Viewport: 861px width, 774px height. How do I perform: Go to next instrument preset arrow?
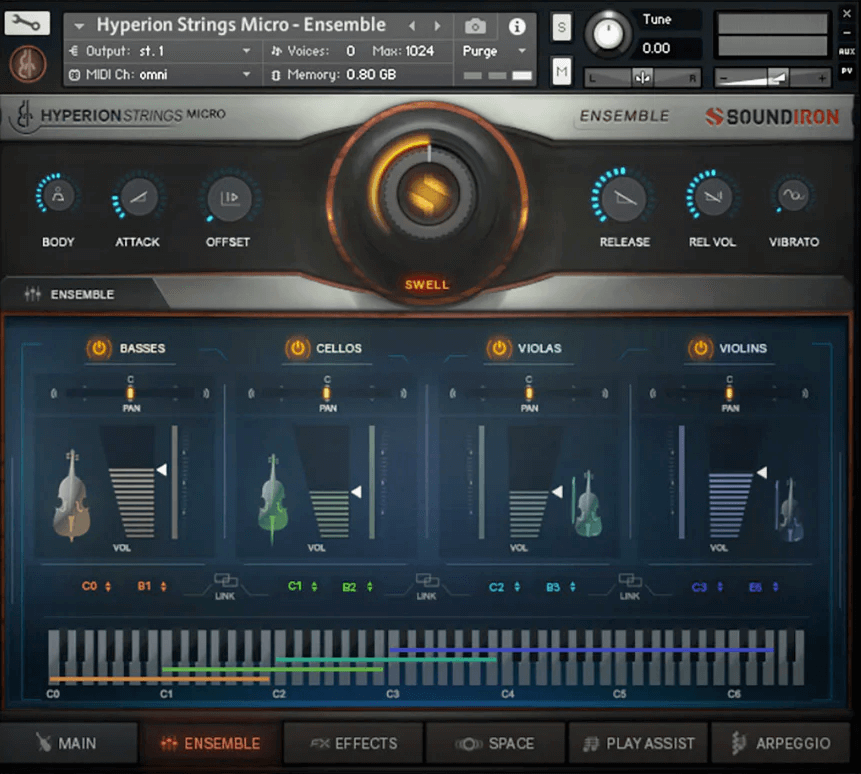click(437, 26)
